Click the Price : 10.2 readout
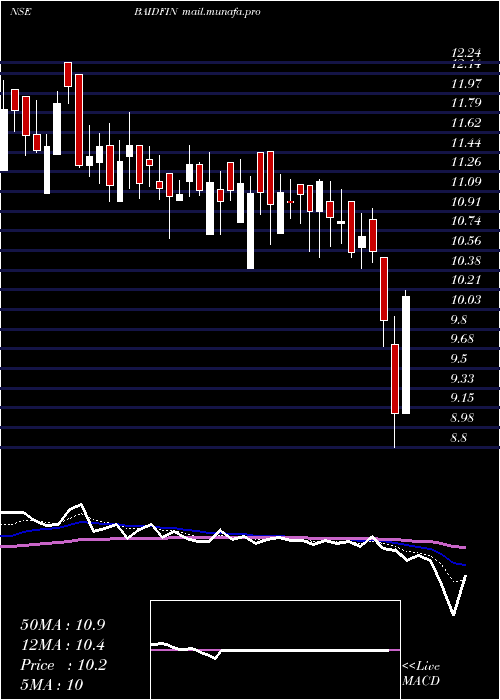Viewport: 500px width, 700px height. point(63,665)
